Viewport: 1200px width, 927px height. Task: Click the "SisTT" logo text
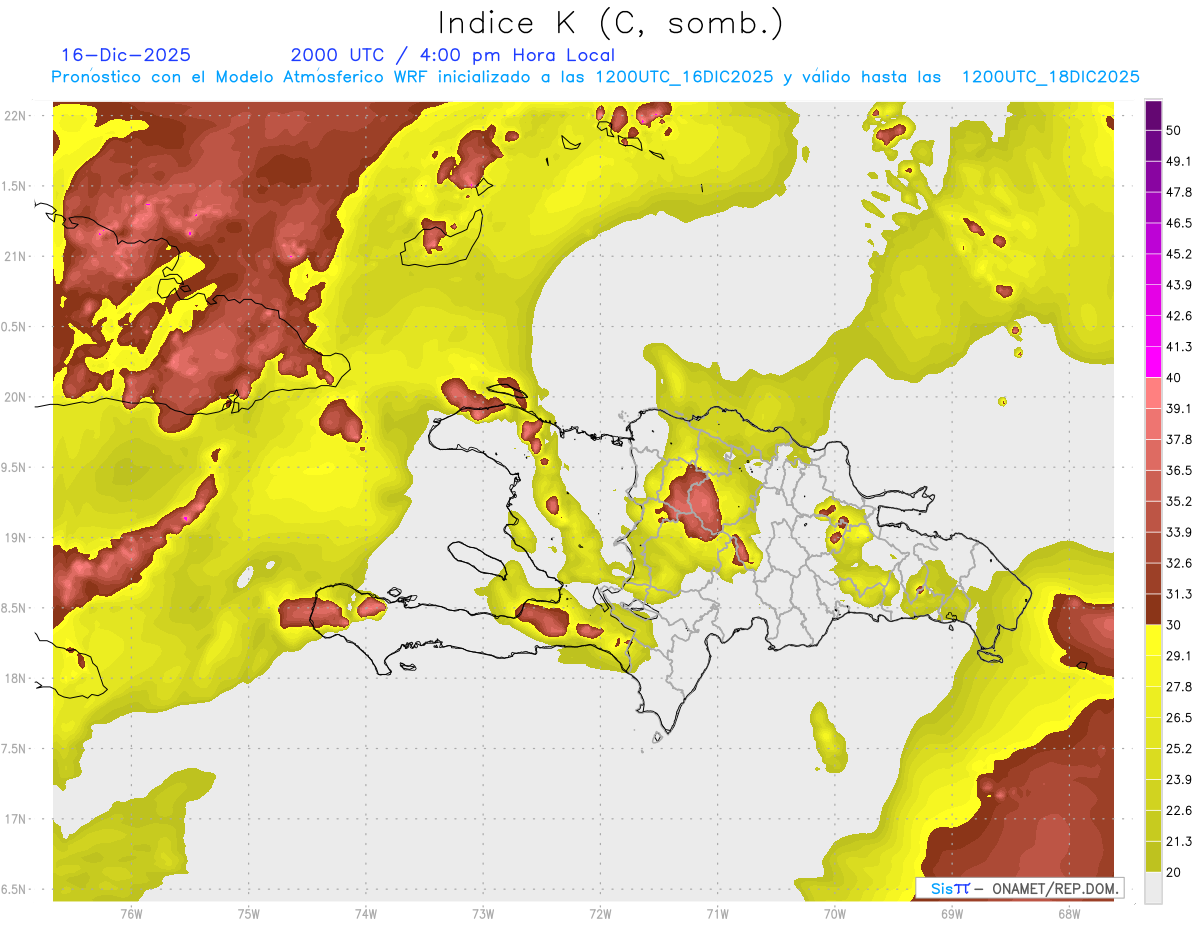pos(949,888)
